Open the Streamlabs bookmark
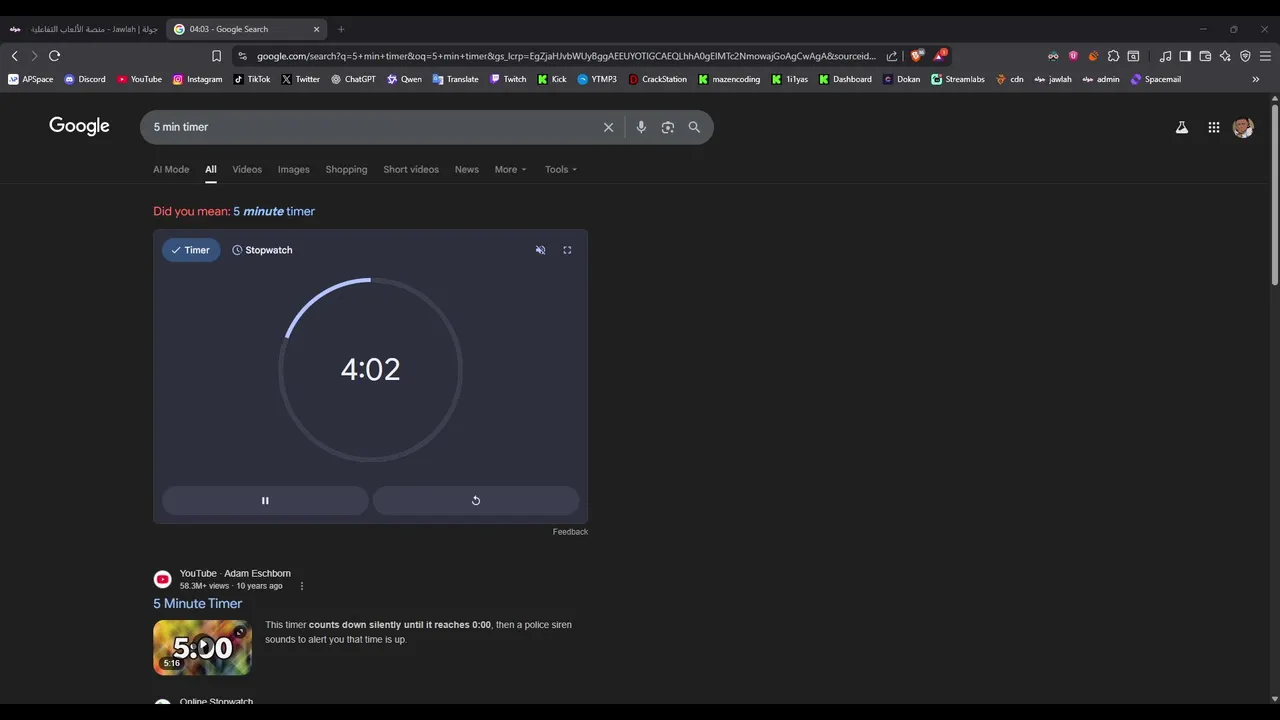 958,79
